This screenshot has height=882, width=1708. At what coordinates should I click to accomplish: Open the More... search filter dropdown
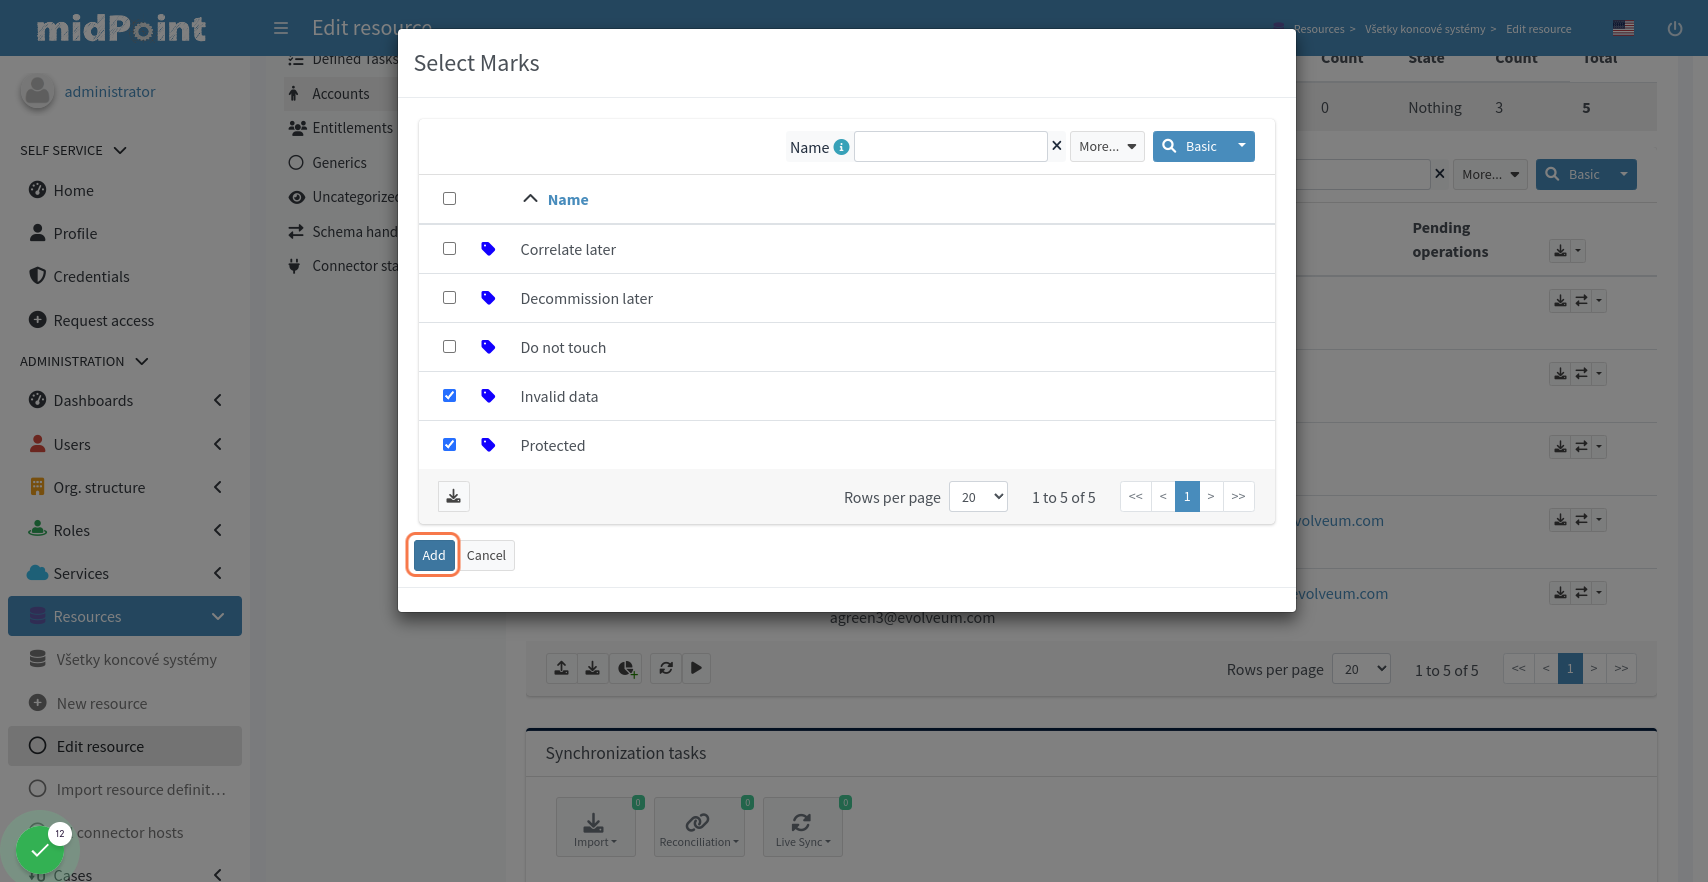tap(1107, 147)
